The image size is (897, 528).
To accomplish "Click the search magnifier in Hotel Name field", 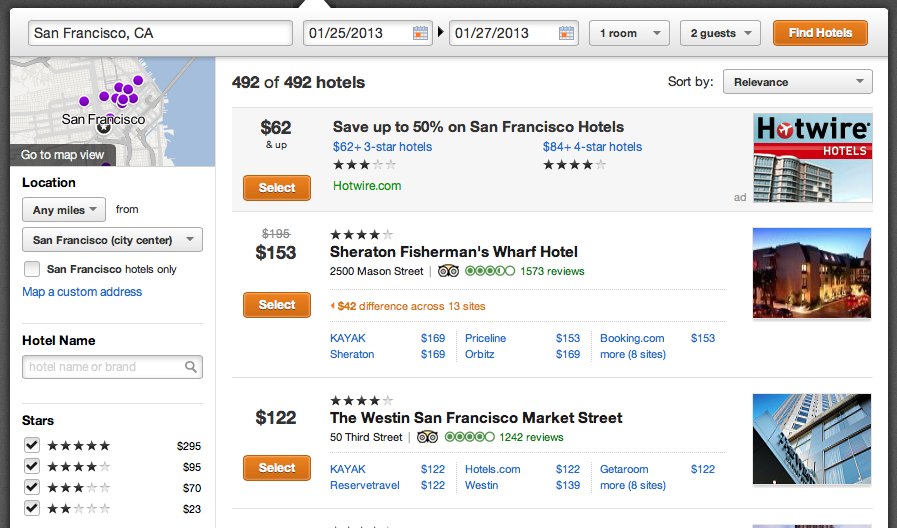I will pyautogui.click(x=191, y=367).
